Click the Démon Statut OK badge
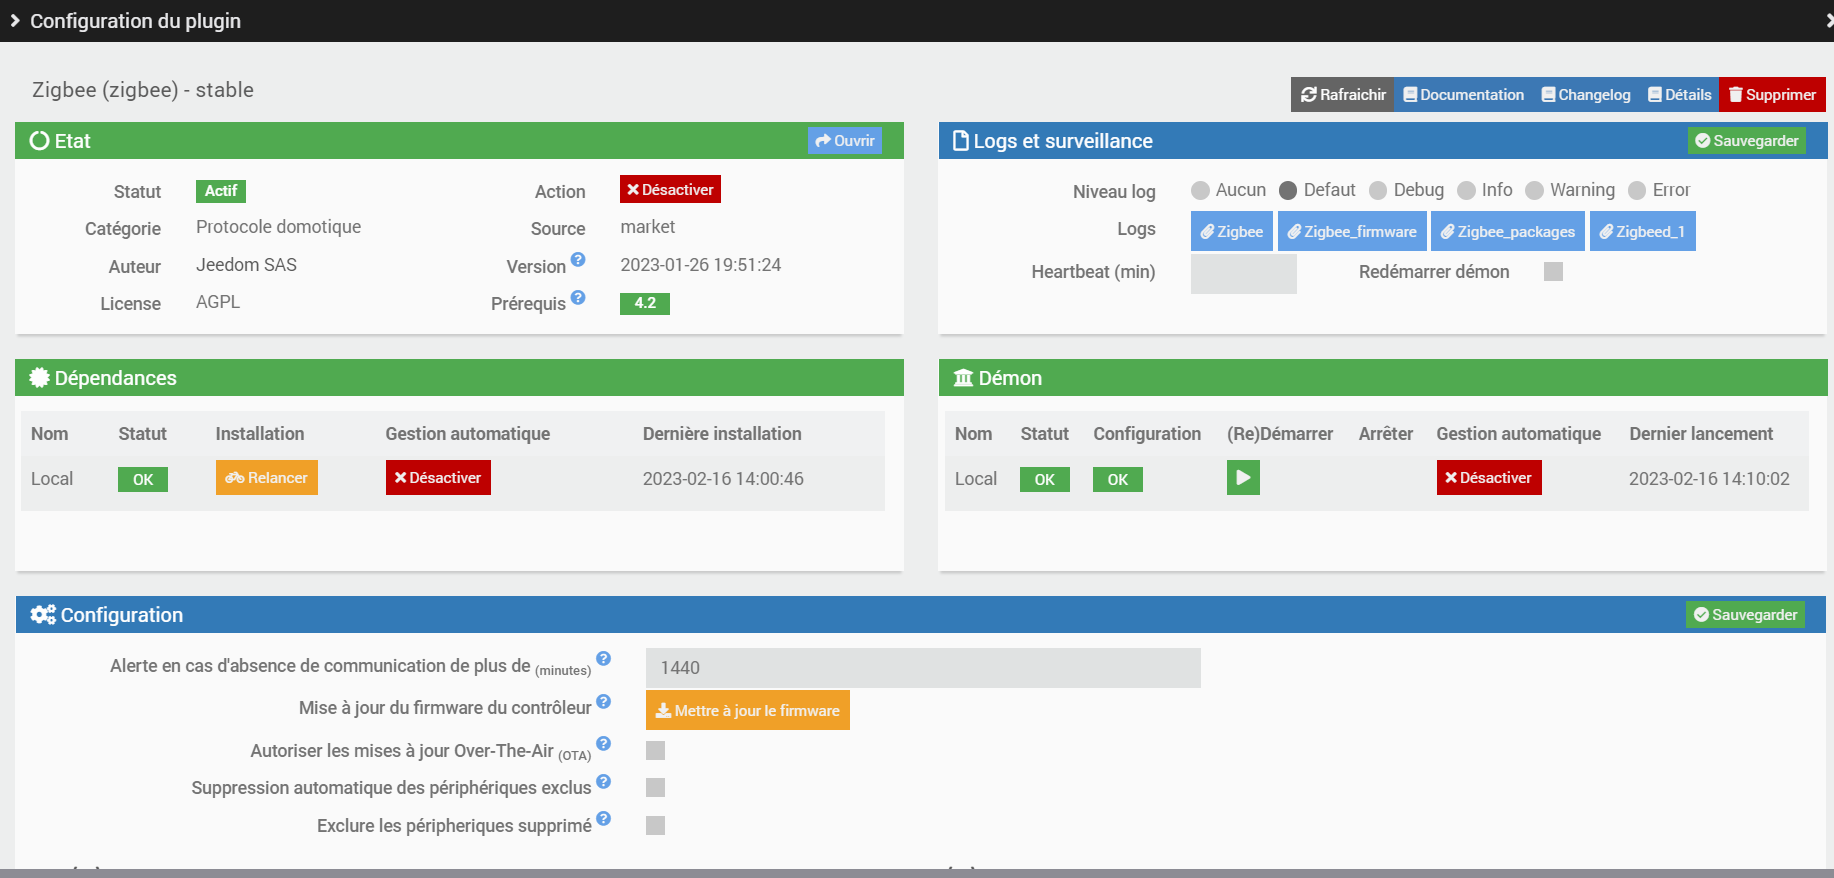 click(1045, 479)
